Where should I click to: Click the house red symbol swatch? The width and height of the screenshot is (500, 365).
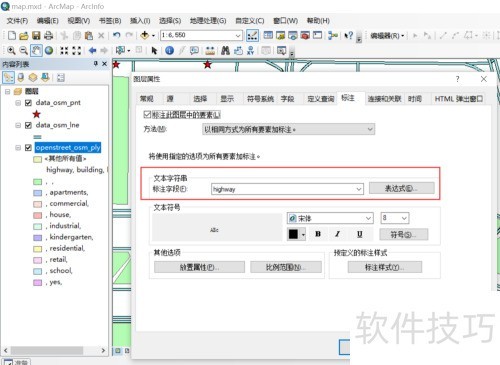(38, 215)
